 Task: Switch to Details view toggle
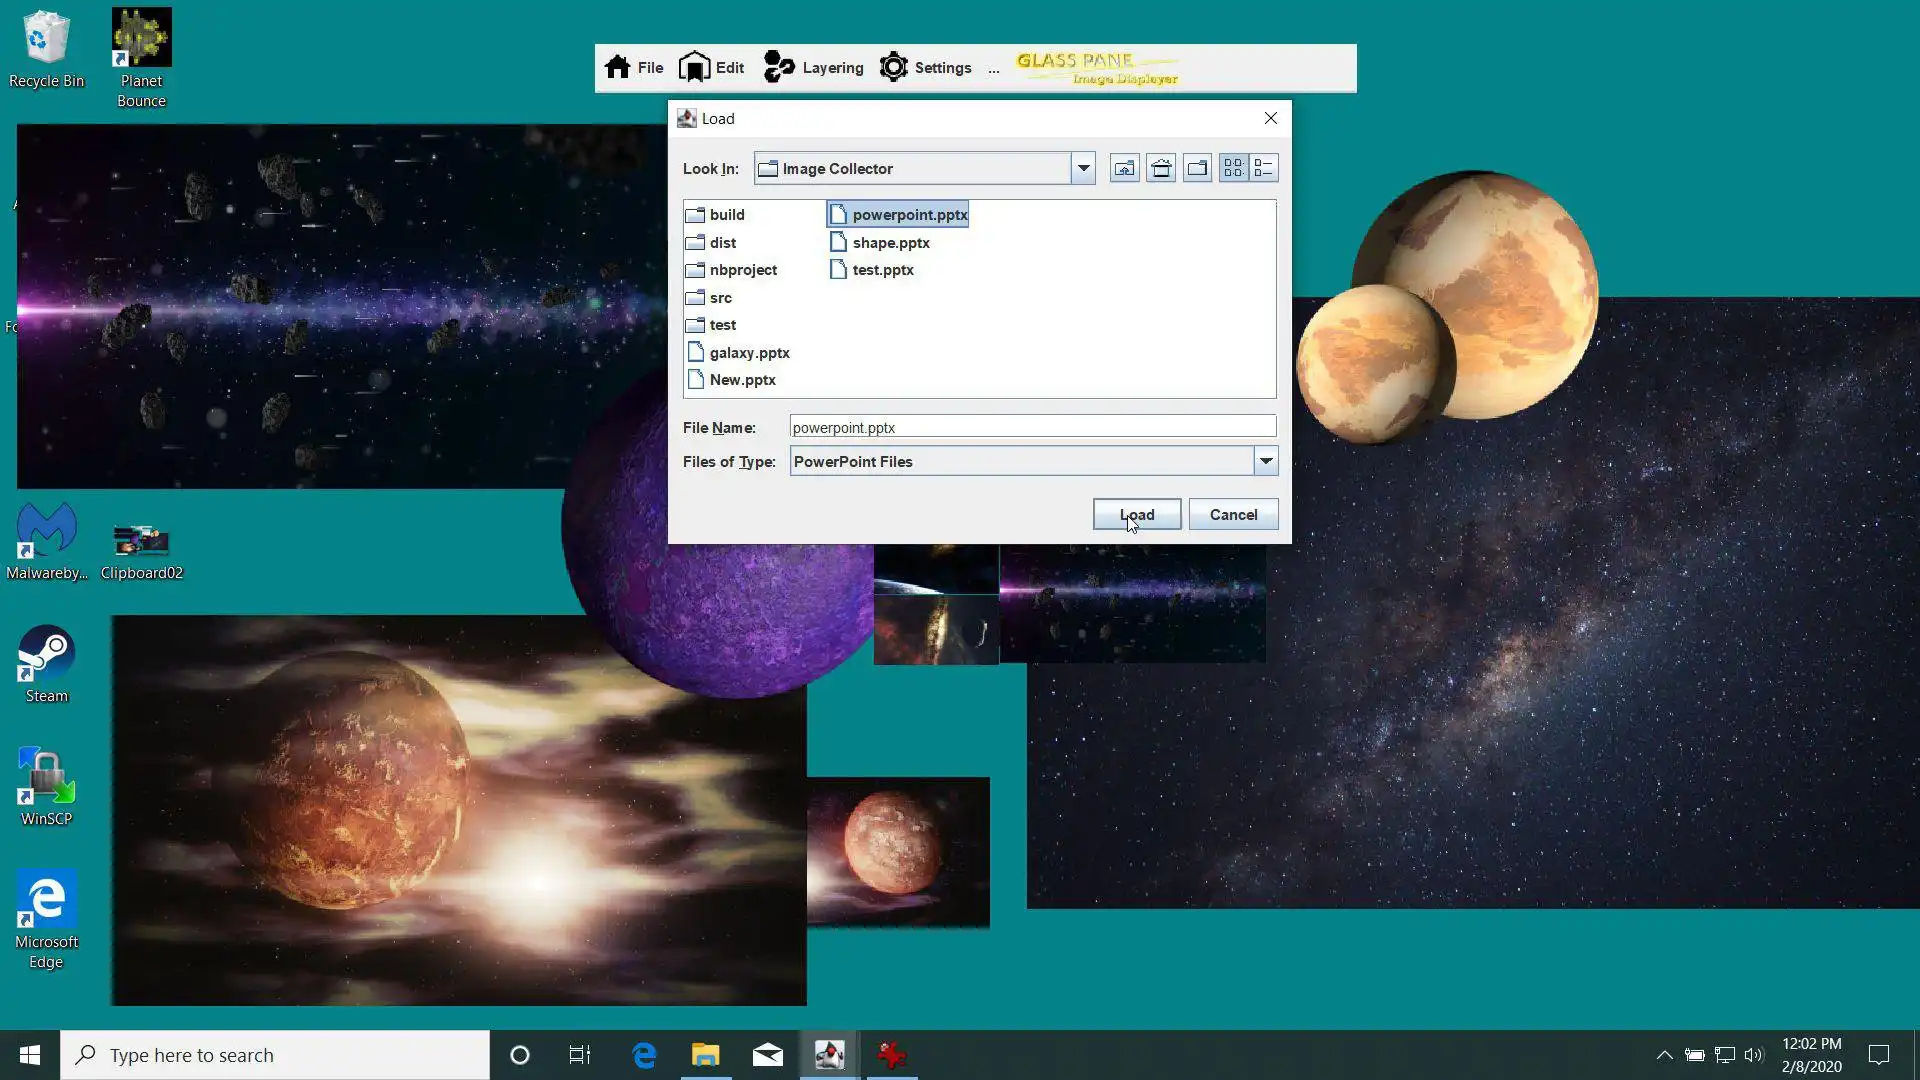point(1264,168)
